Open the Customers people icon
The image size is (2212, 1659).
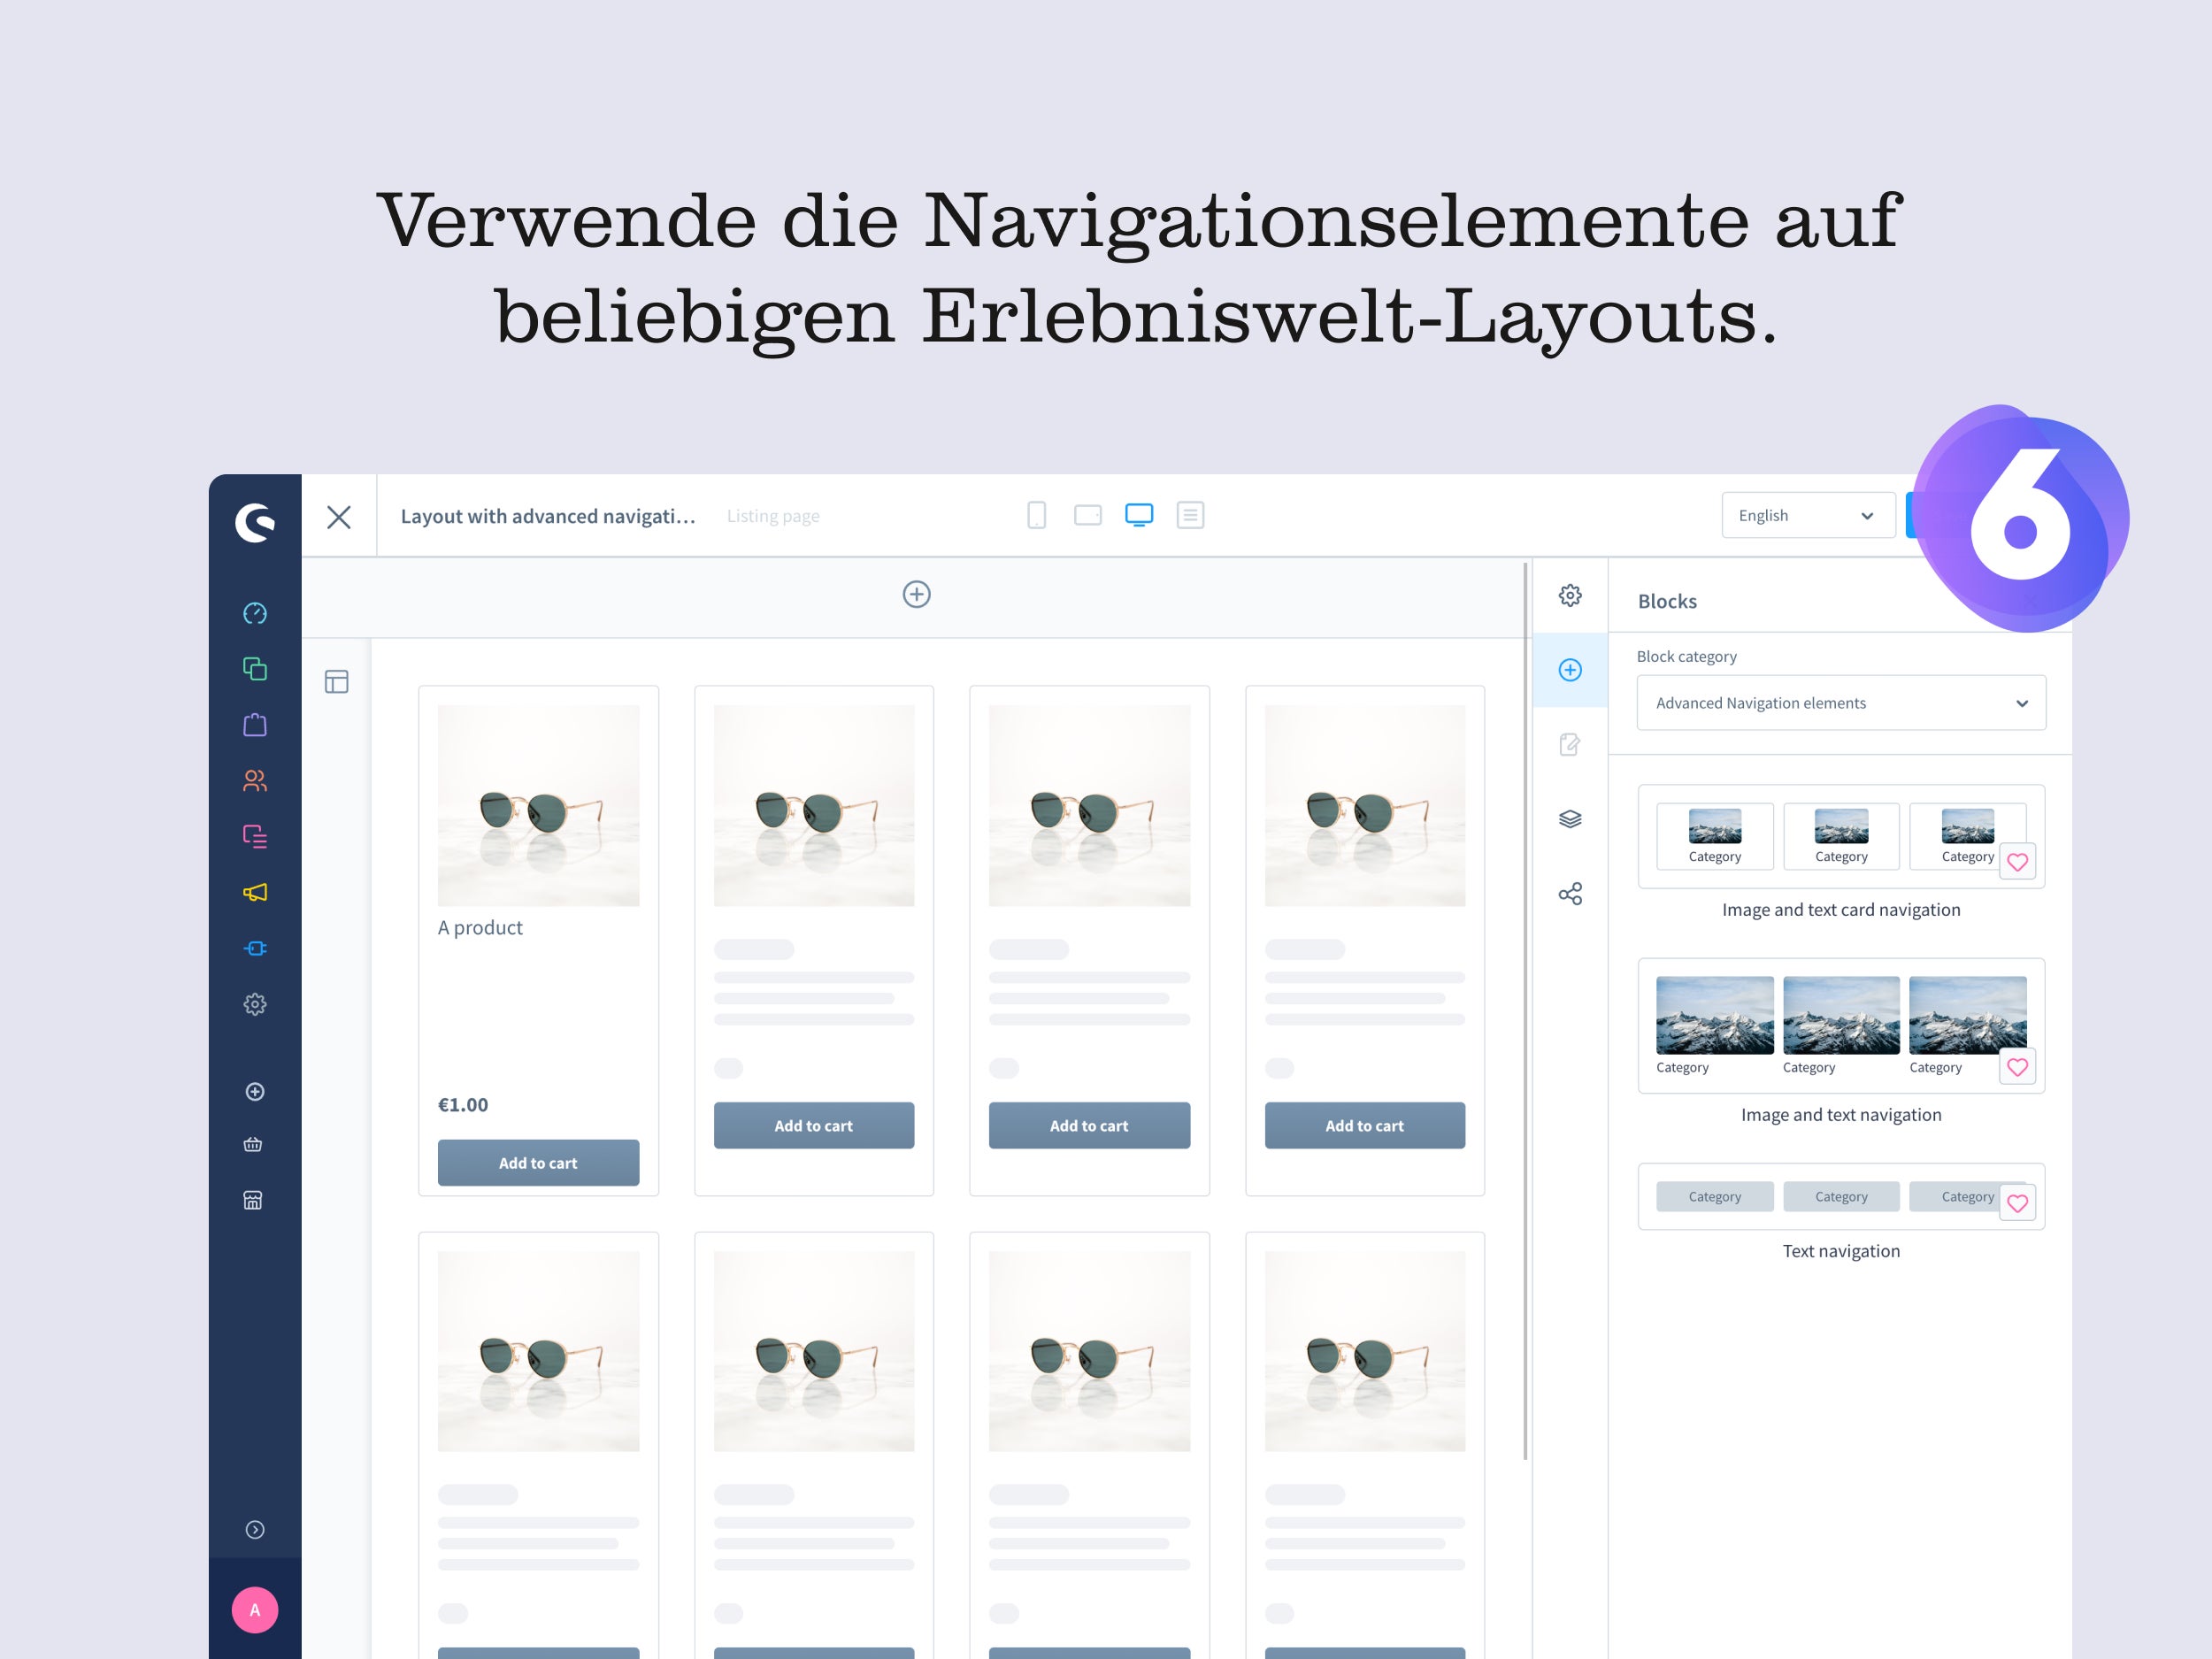coord(255,781)
